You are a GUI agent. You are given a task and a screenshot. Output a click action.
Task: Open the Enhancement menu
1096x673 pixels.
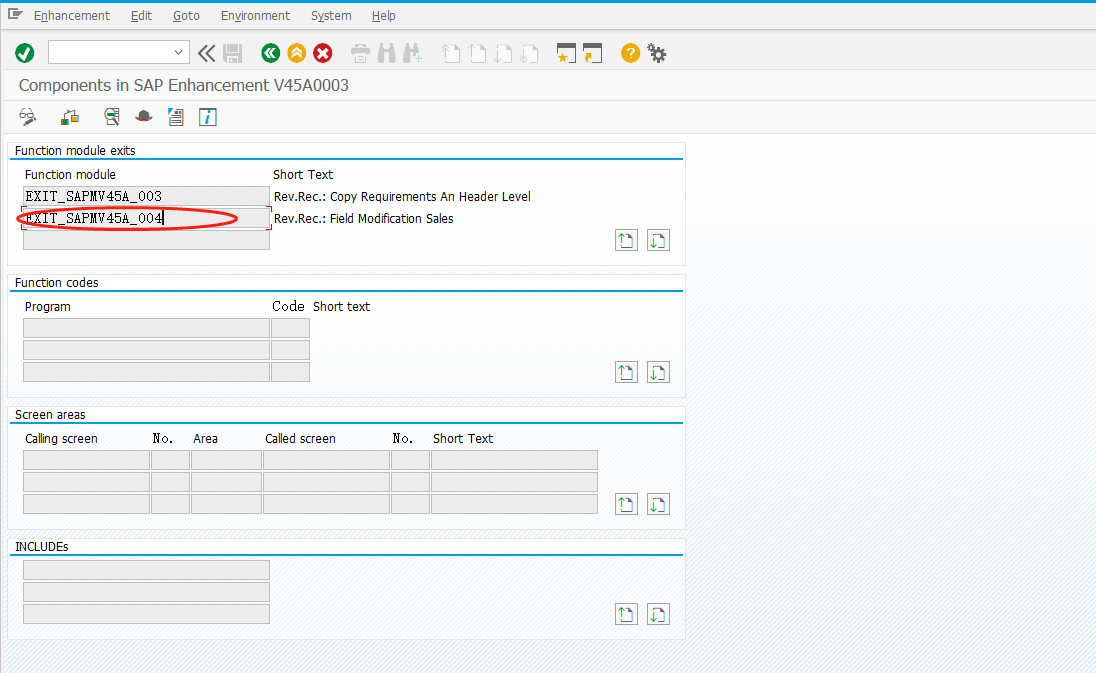[x=72, y=15]
